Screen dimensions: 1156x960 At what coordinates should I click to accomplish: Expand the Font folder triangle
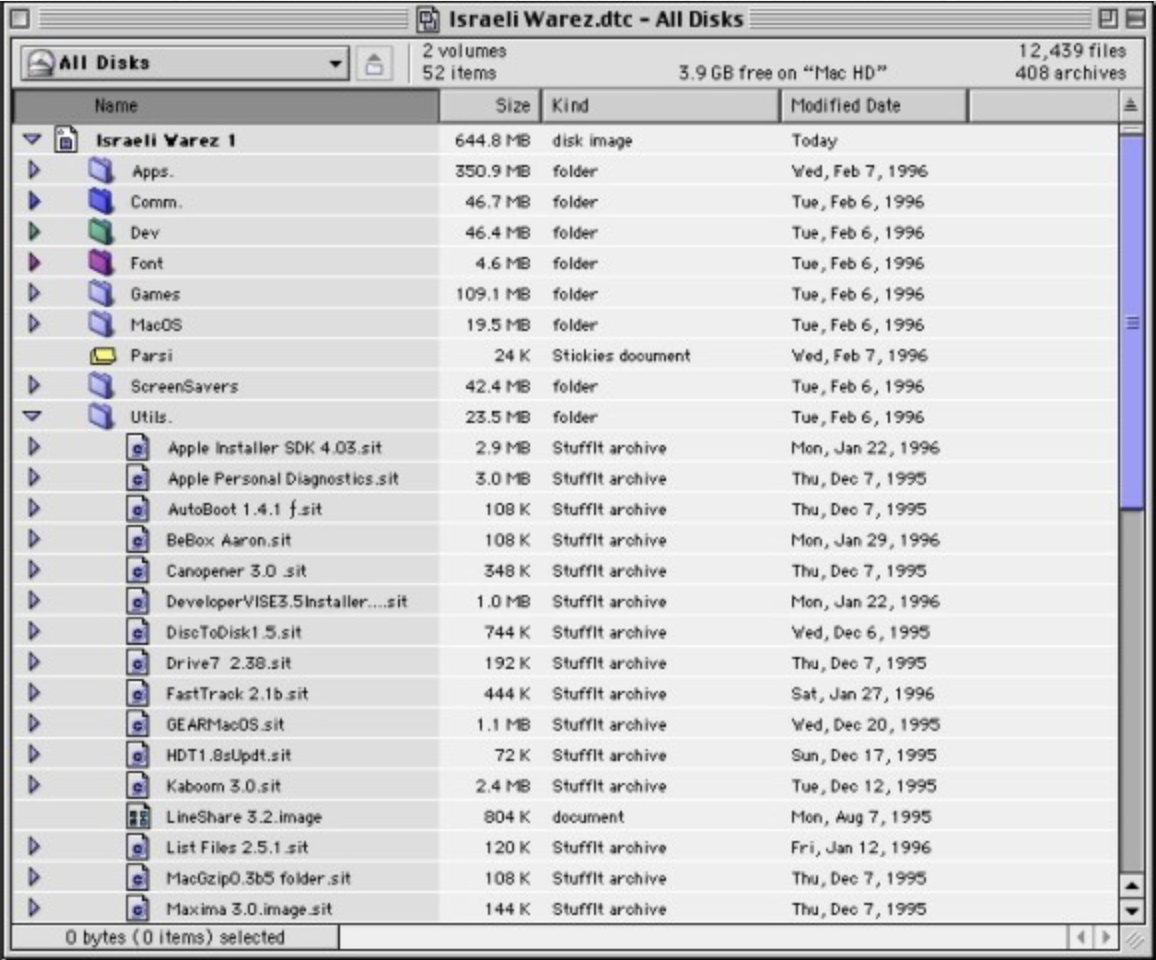(34, 262)
